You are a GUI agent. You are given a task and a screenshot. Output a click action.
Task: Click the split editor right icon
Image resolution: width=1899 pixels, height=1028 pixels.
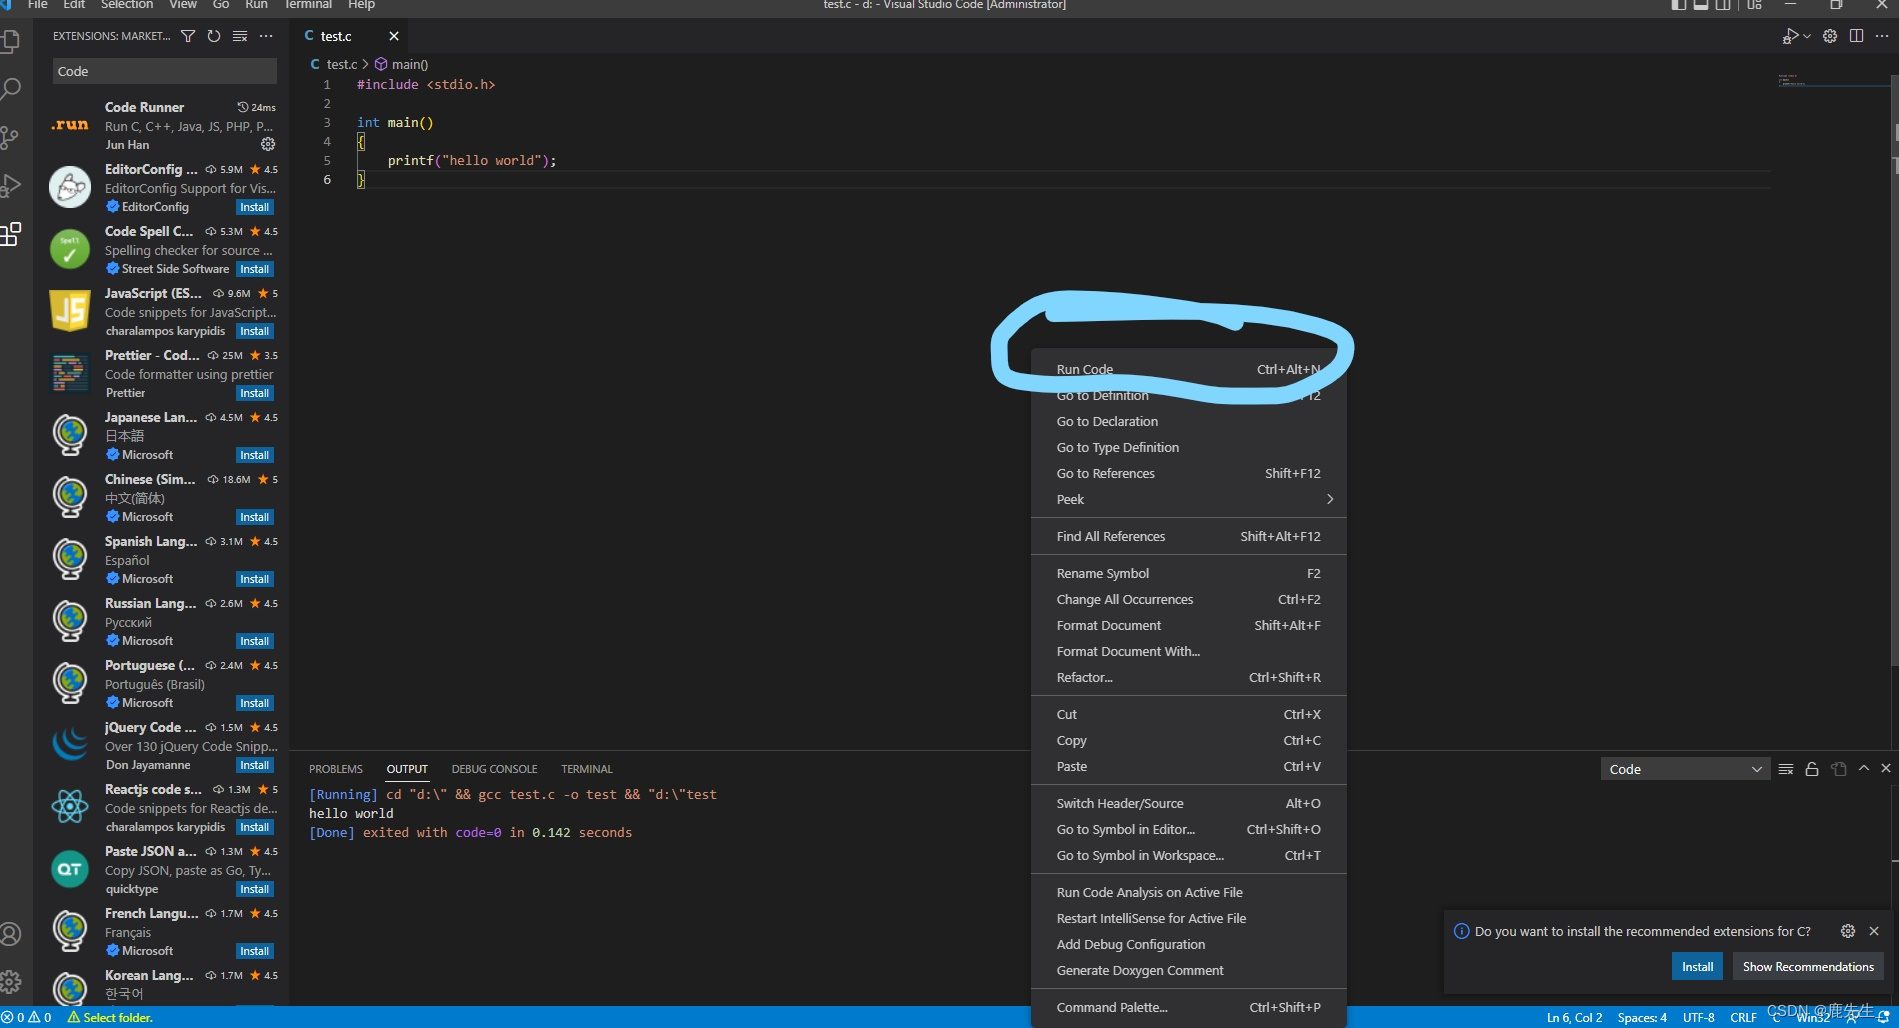[x=1856, y=36]
